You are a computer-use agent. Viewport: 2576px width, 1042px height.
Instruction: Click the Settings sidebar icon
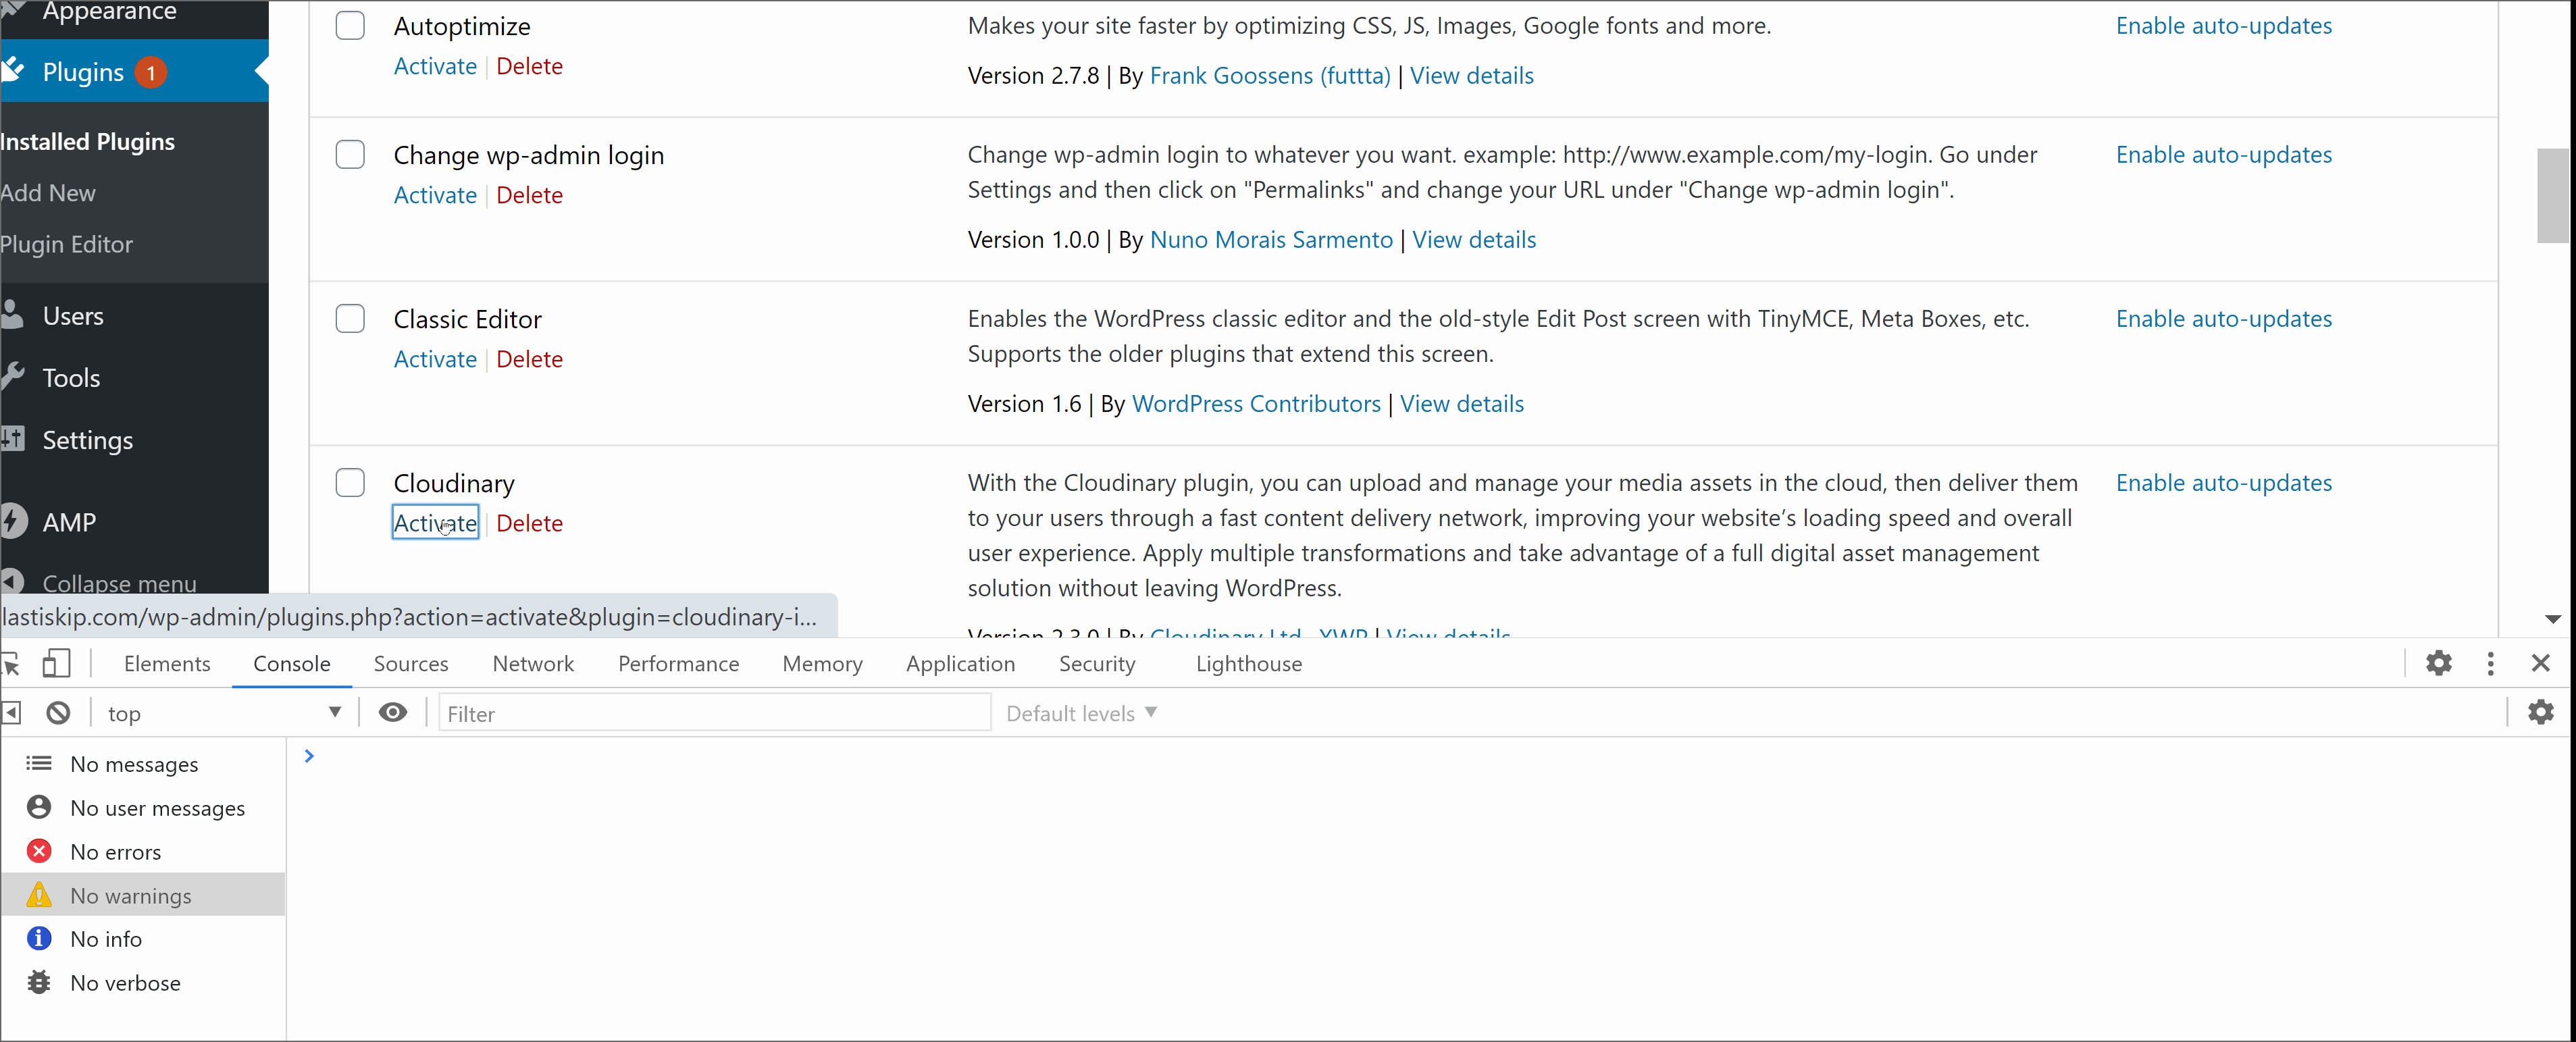(12, 439)
